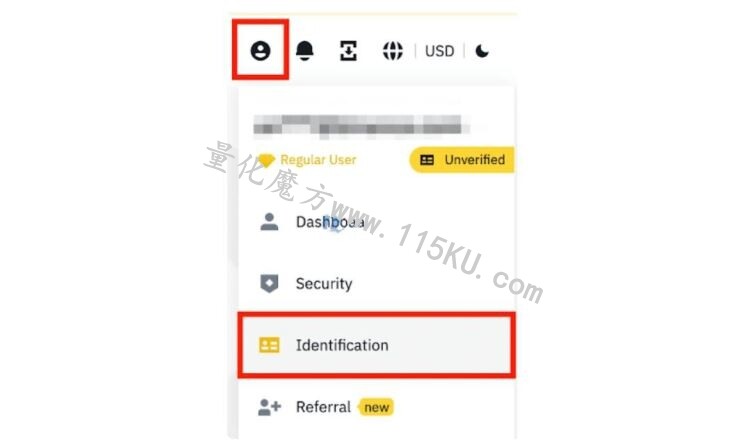Screen dimensions: 750x444
Task: Open notifications bell icon
Action: 305,50
